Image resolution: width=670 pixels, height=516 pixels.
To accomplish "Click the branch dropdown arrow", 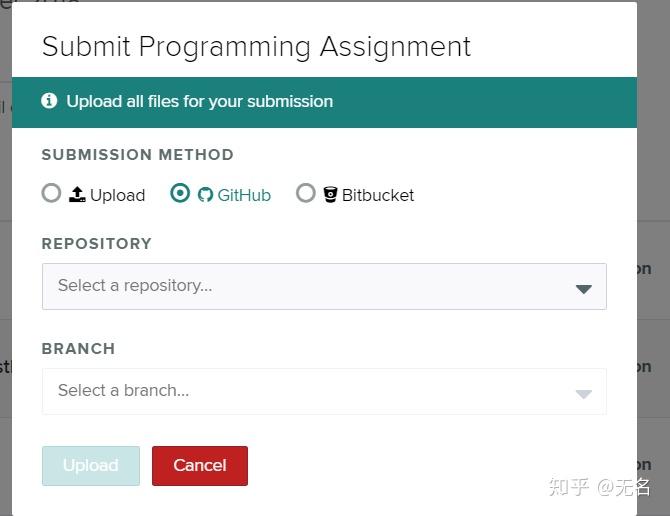I will click(x=584, y=394).
